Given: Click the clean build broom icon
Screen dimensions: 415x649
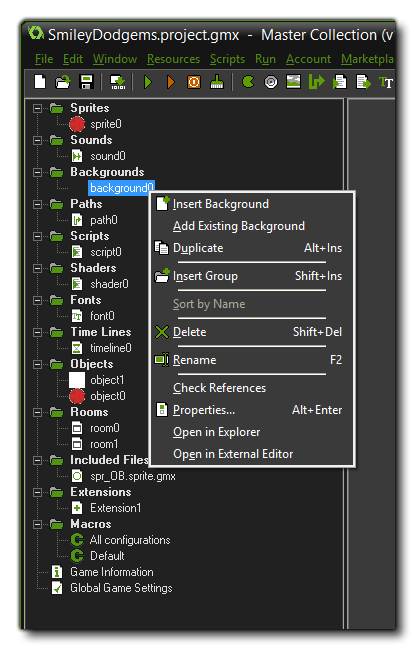Looking at the screenshot, I should [216, 82].
